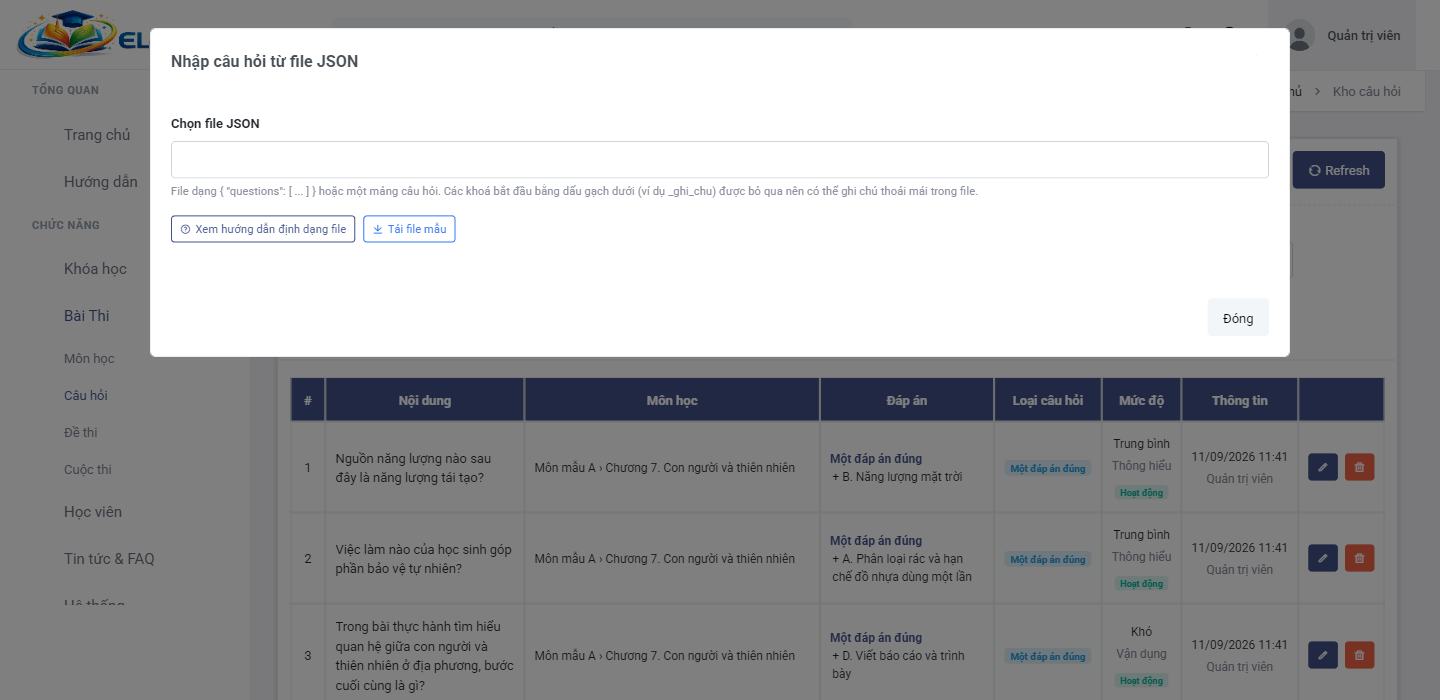Delete the question about năng lượng tái tạo
This screenshot has width=1440, height=700.
[1359, 467]
